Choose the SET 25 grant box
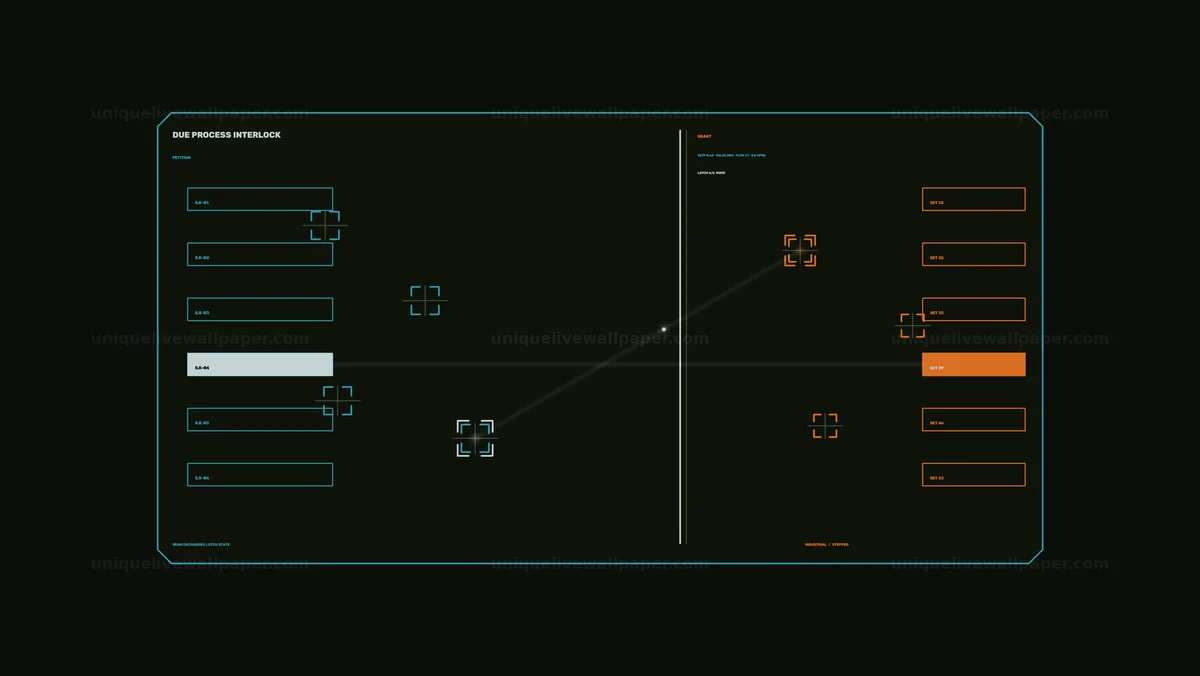Screen dimensions: 1200x676 [x=974, y=254]
